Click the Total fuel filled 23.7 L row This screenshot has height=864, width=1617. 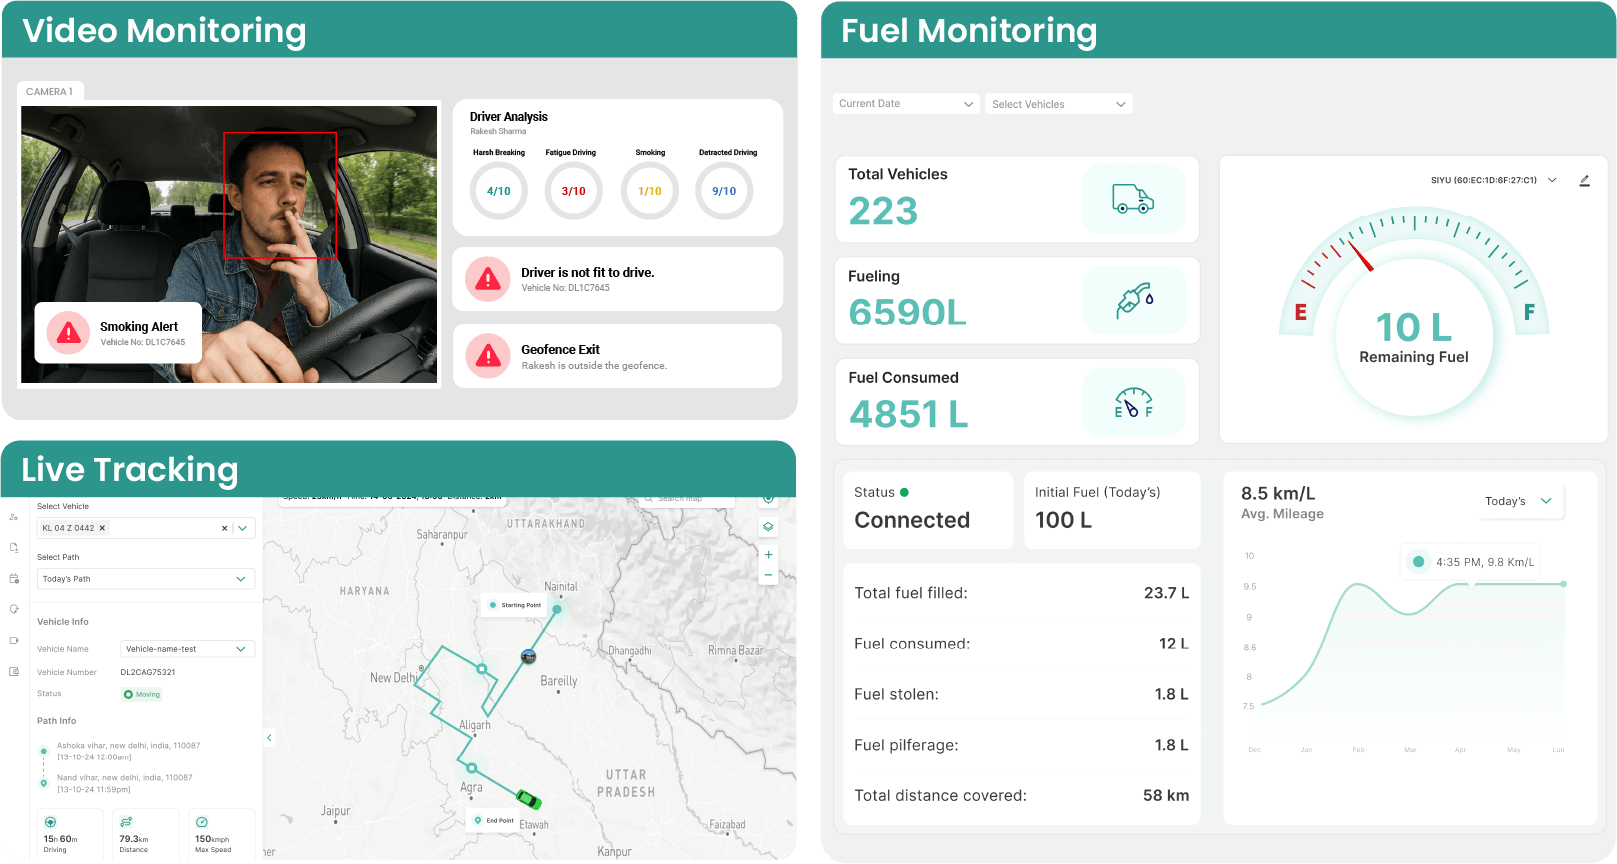click(1021, 593)
